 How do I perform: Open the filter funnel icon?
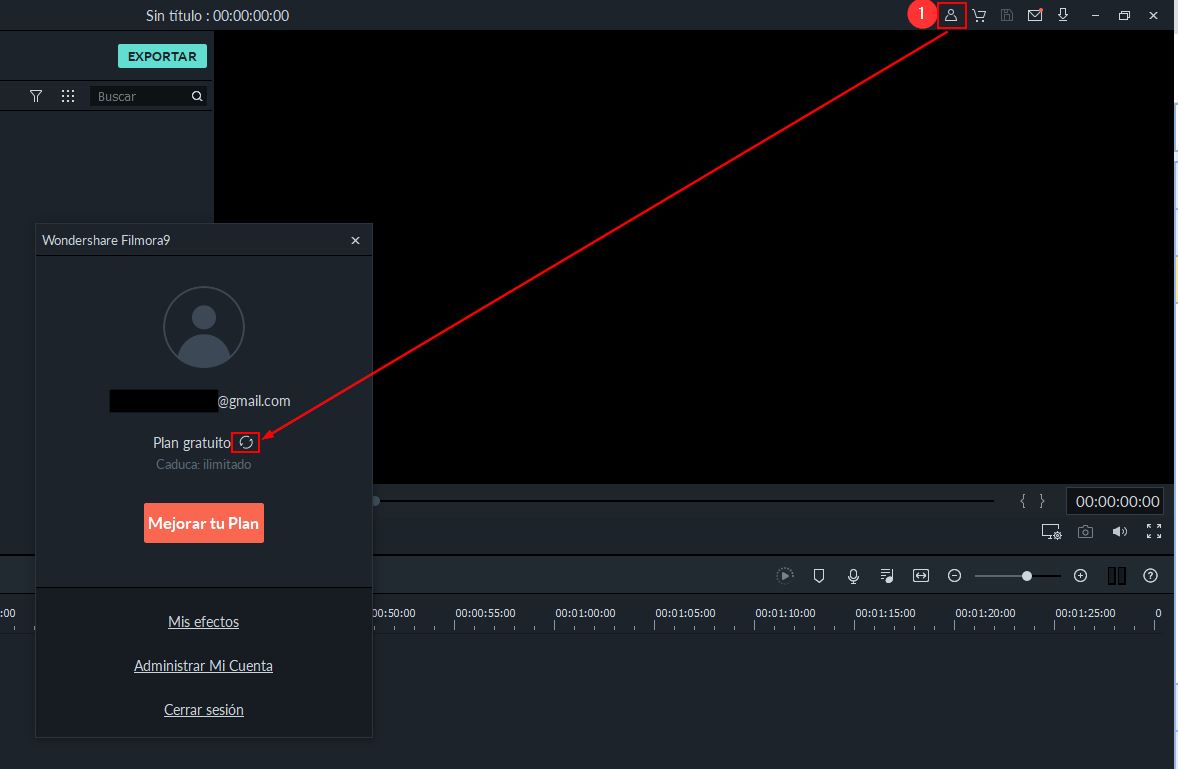pyautogui.click(x=36, y=96)
